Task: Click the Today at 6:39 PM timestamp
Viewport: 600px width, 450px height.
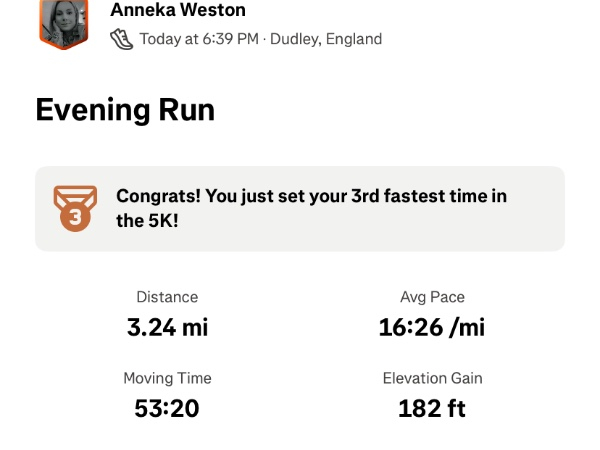Action: click(x=198, y=39)
